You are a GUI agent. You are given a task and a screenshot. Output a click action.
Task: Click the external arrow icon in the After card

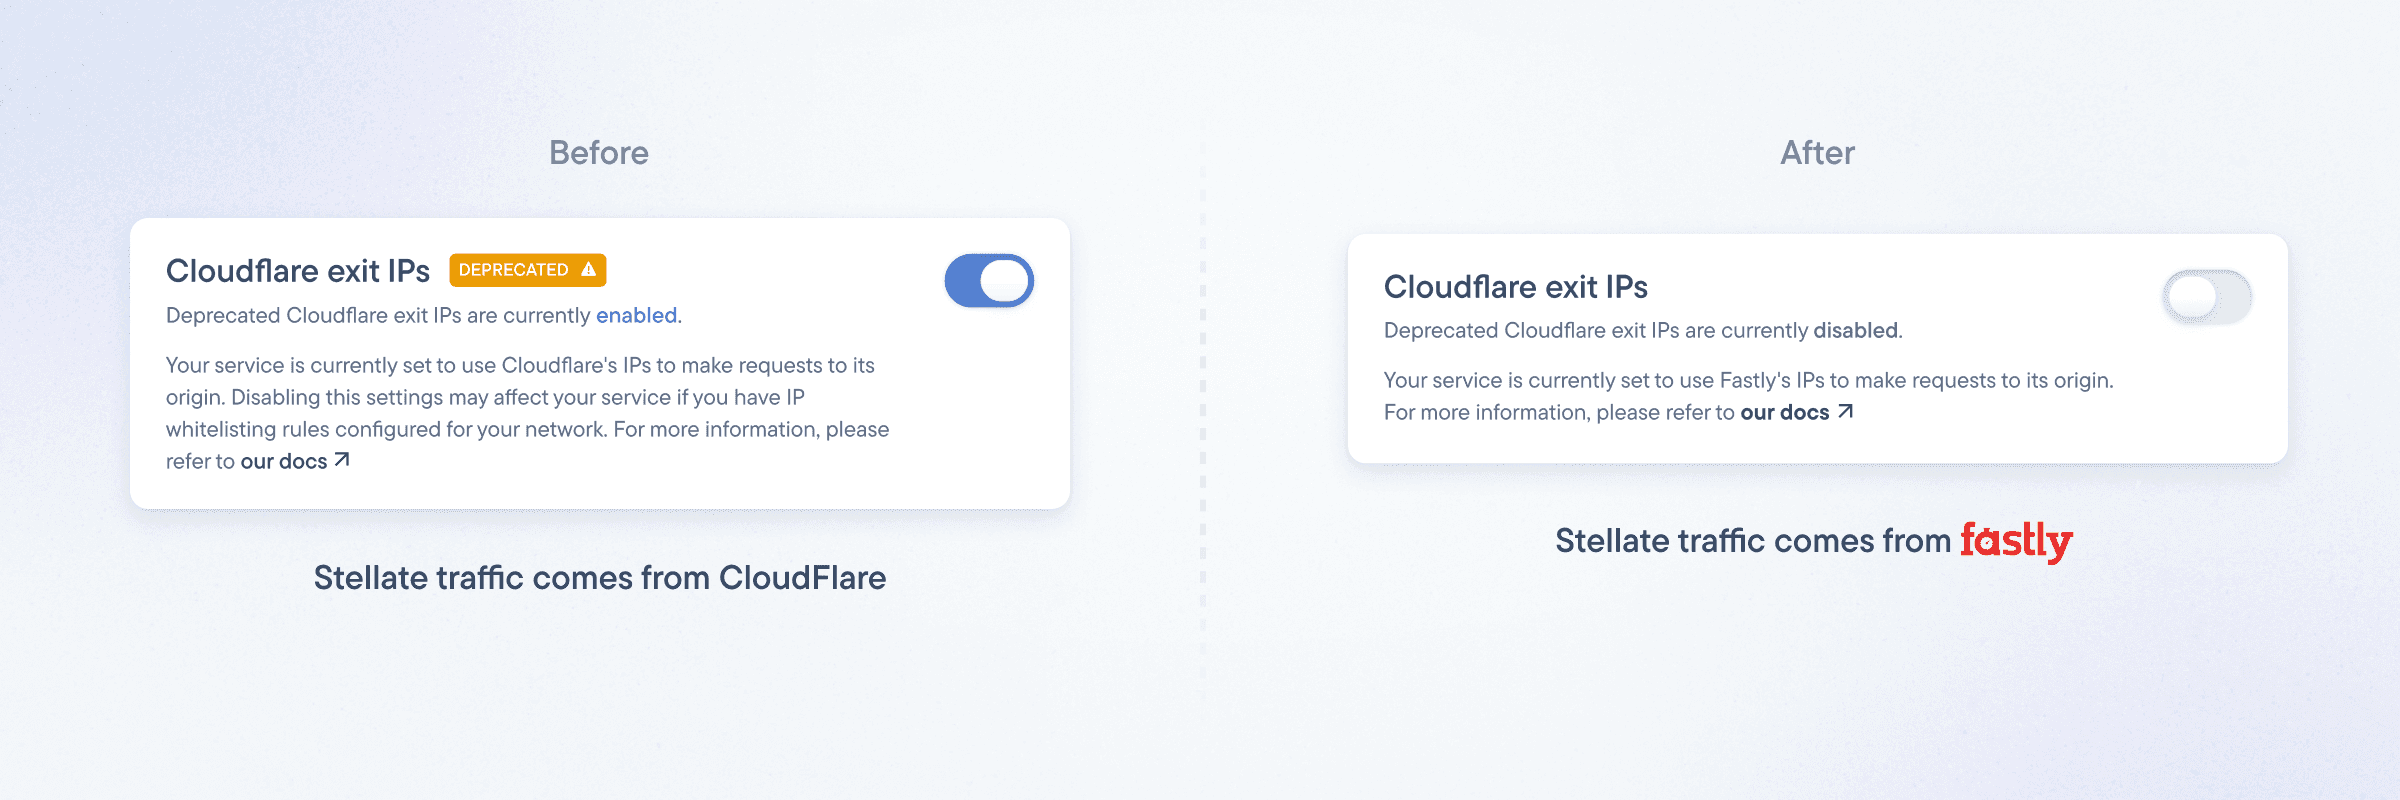1845,412
